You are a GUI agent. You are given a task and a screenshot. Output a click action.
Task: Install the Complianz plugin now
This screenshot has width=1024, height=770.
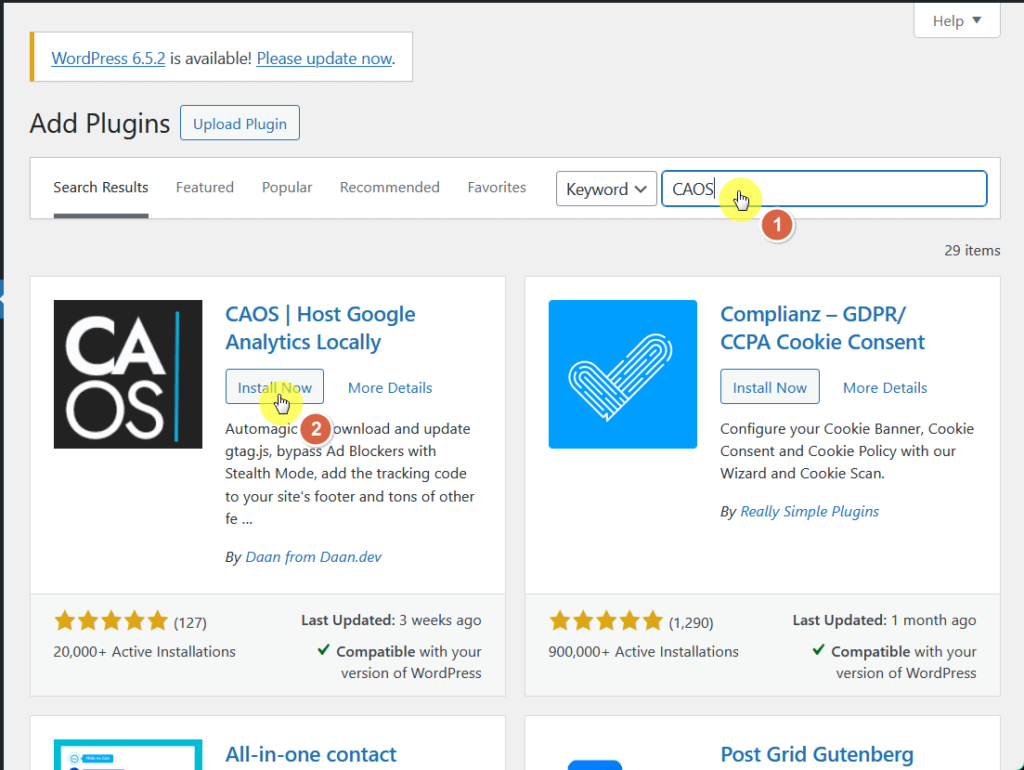pos(769,387)
